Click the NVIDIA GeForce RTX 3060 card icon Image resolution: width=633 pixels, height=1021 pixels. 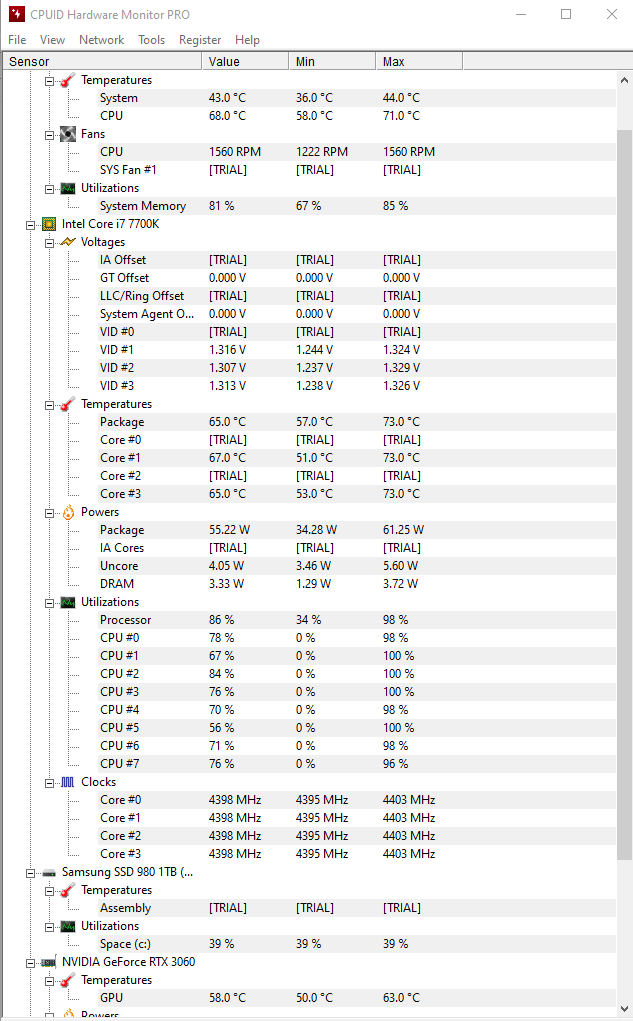[x=49, y=962]
